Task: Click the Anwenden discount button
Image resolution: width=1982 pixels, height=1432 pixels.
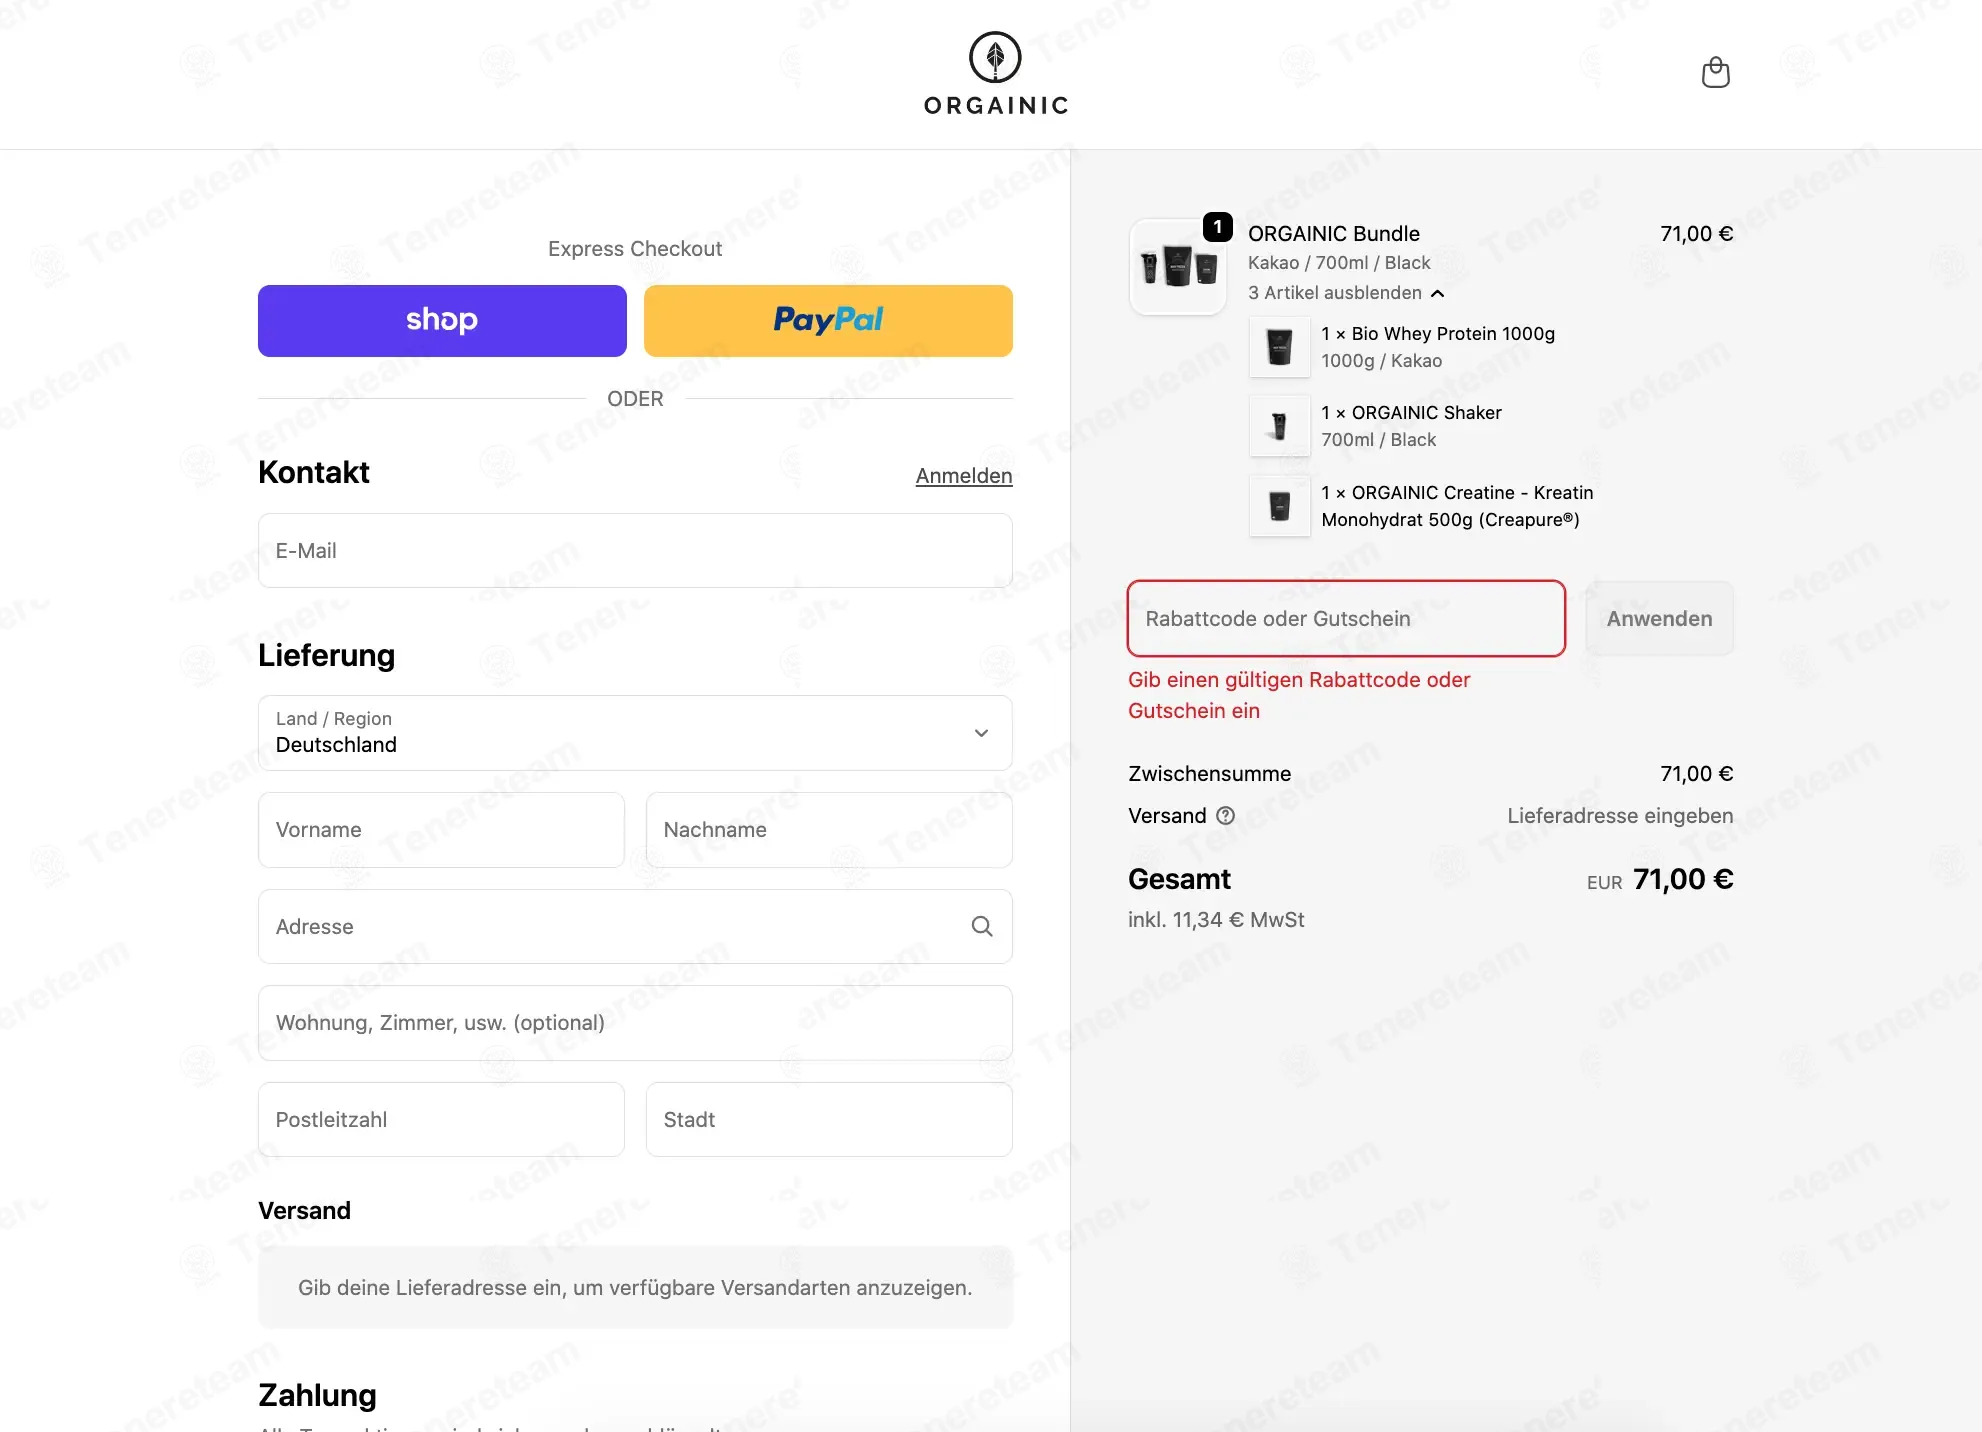Action: [x=1659, y=619]
